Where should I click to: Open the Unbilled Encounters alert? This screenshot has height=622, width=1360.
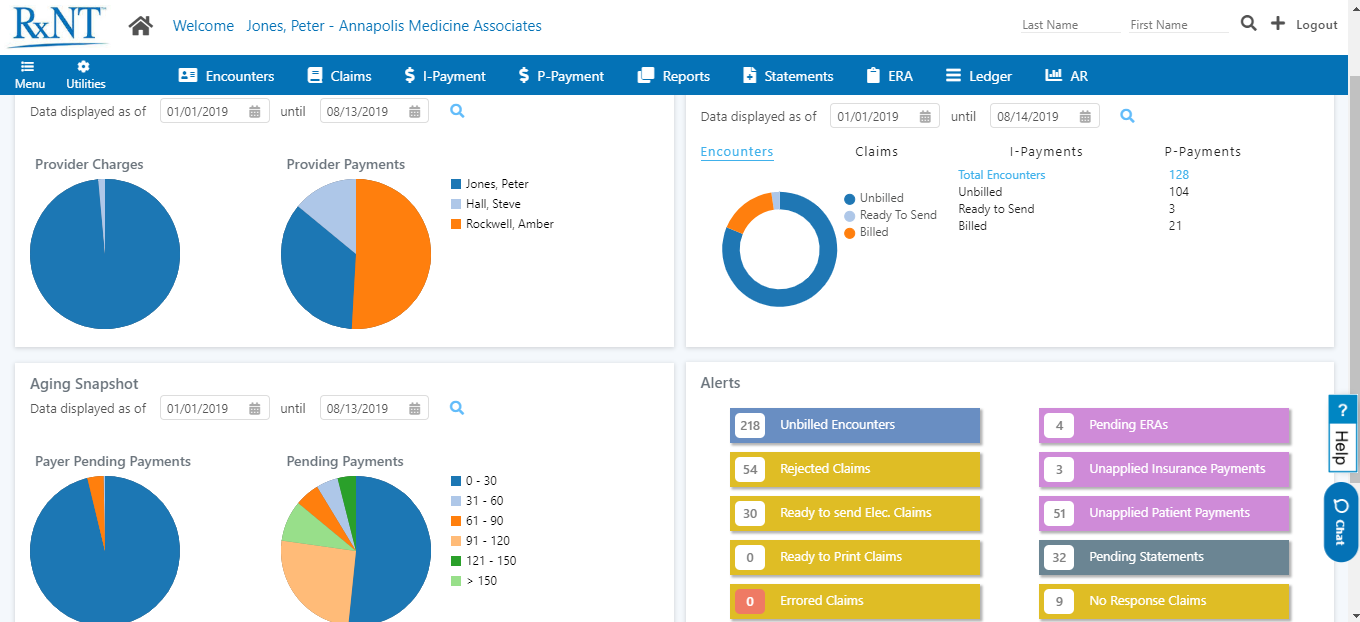pos(855,425)
